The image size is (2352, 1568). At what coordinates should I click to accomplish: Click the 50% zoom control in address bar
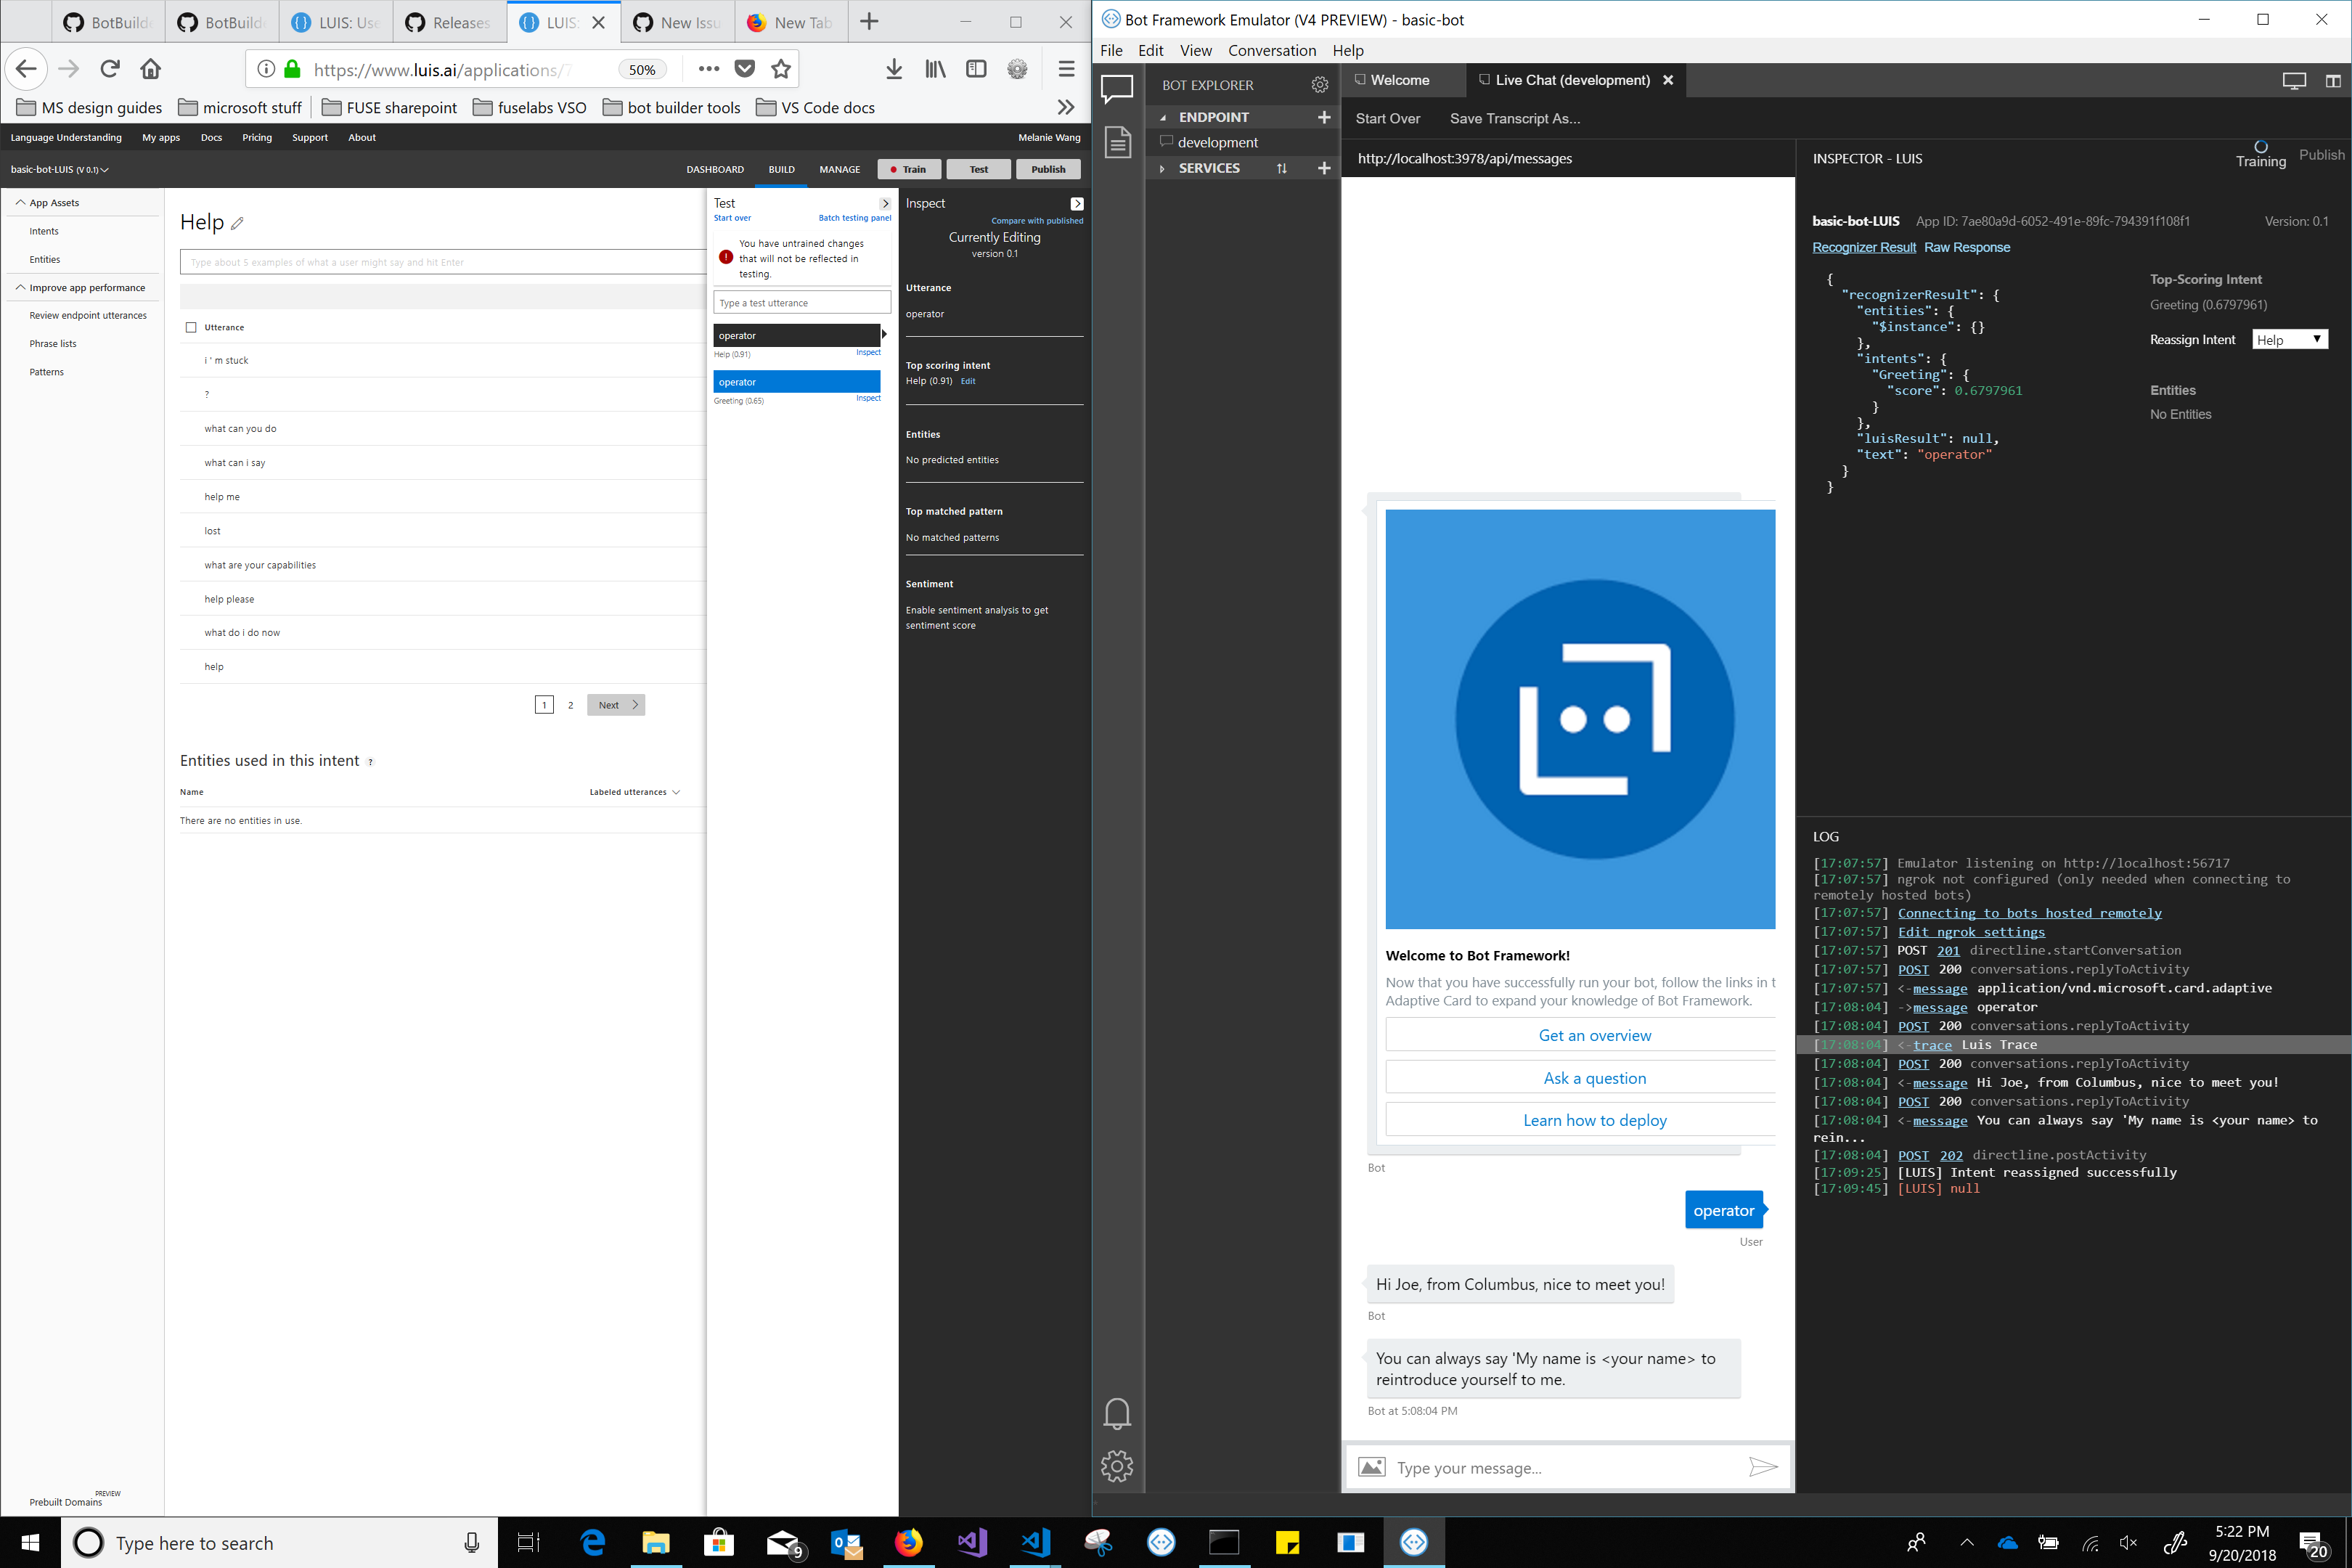pyautogui.click(x=642, y=69)
